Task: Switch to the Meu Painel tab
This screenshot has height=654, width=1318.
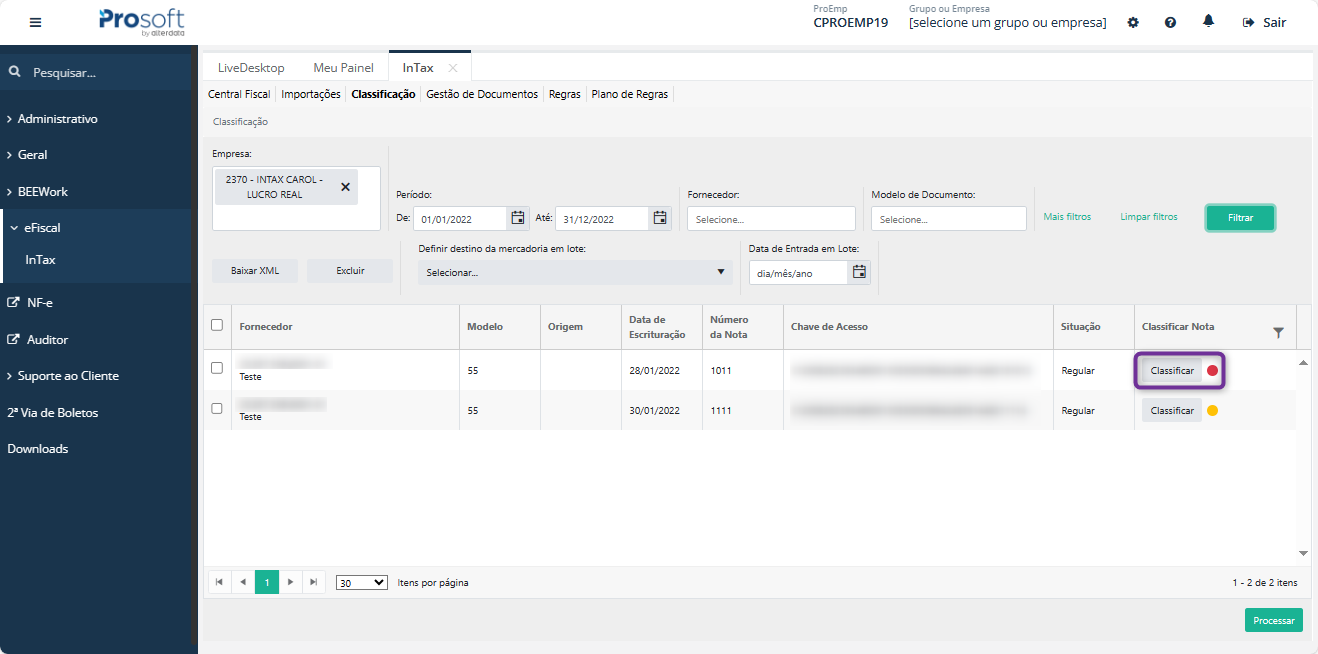Action: click(343, 68)
